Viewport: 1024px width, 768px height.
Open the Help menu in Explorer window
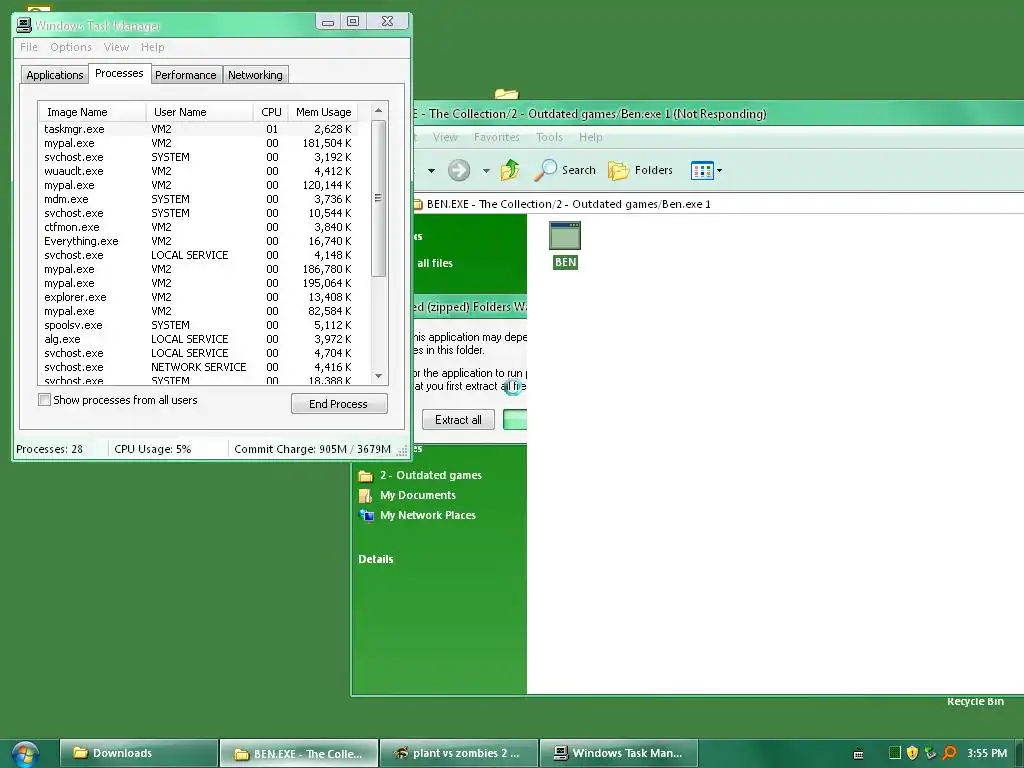coord(590,137)
